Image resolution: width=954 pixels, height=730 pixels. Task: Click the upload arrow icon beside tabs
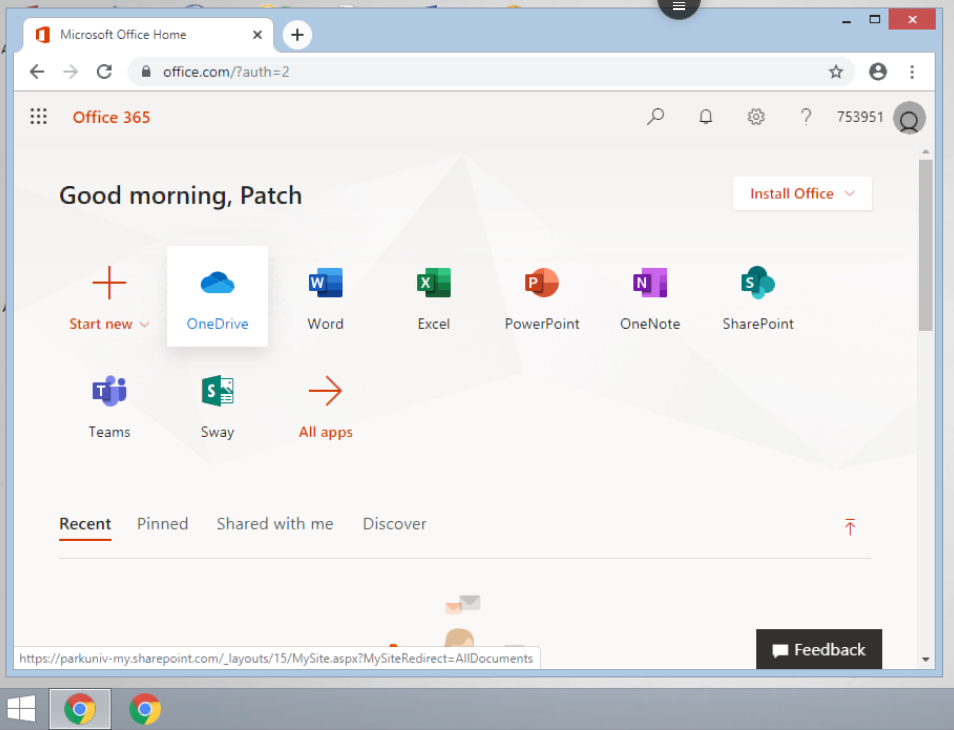point(850,526)
